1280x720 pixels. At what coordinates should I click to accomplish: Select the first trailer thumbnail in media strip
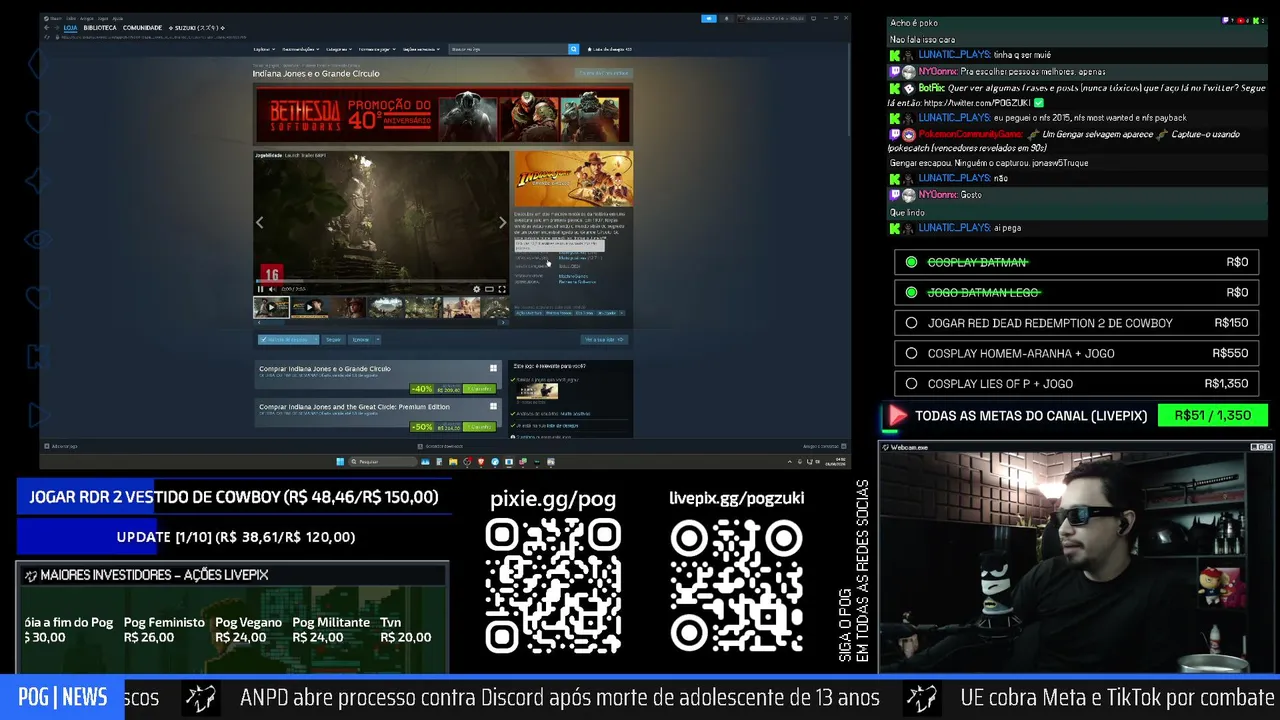[x=271, y=307]
